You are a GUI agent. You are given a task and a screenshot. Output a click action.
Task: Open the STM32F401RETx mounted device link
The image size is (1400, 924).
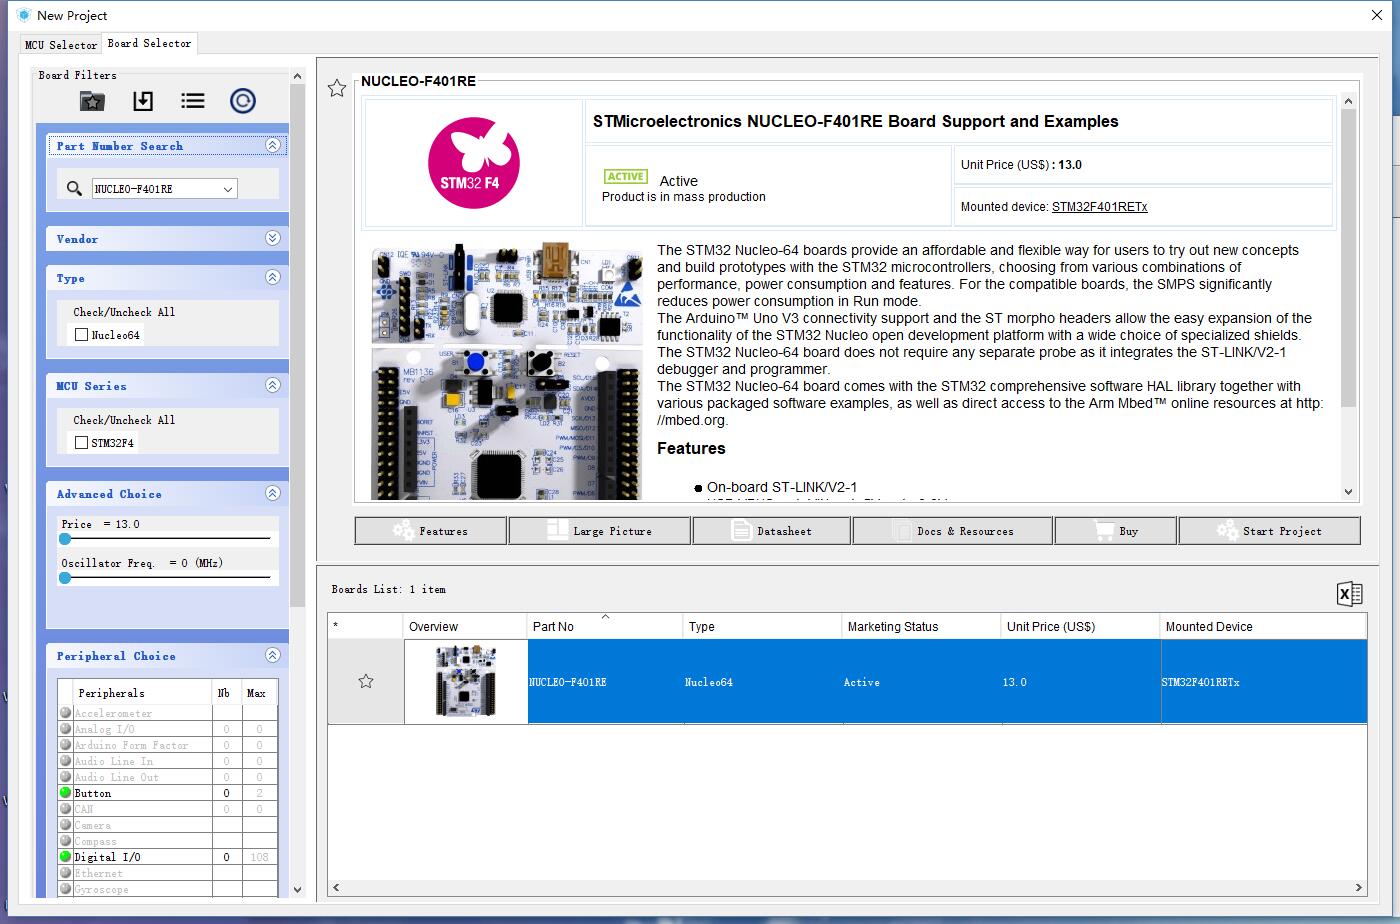click(x=1097, y=207)
